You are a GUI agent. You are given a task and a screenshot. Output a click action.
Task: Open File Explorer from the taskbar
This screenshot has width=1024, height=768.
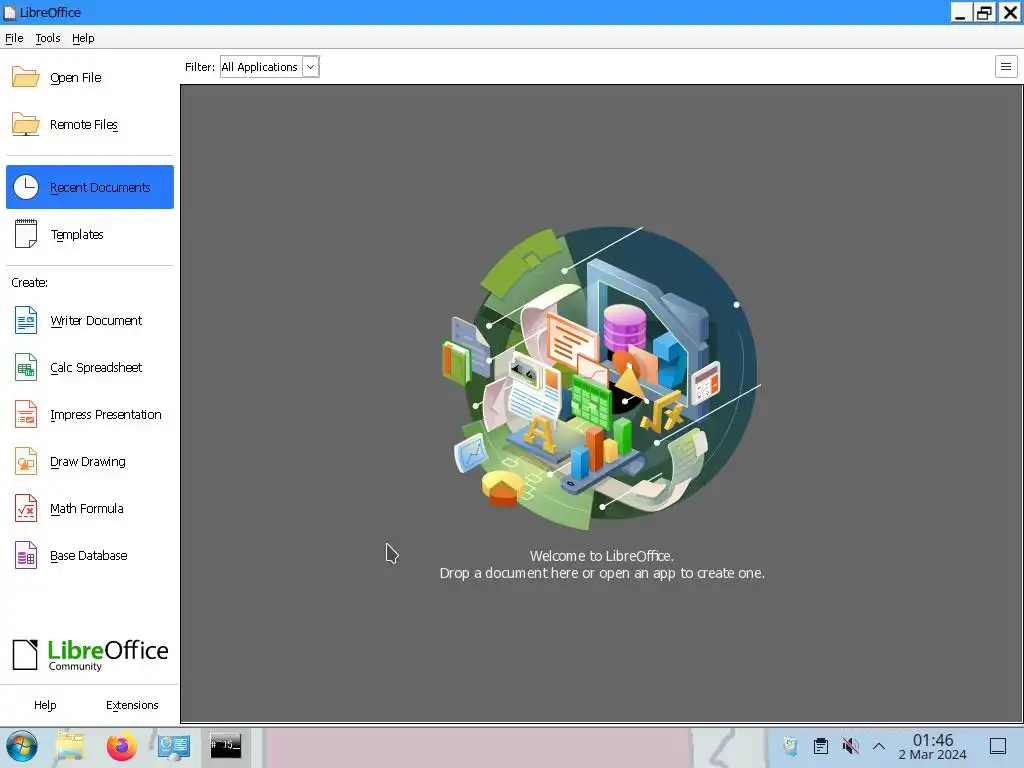pyautogui.click(x=70, y=746)
